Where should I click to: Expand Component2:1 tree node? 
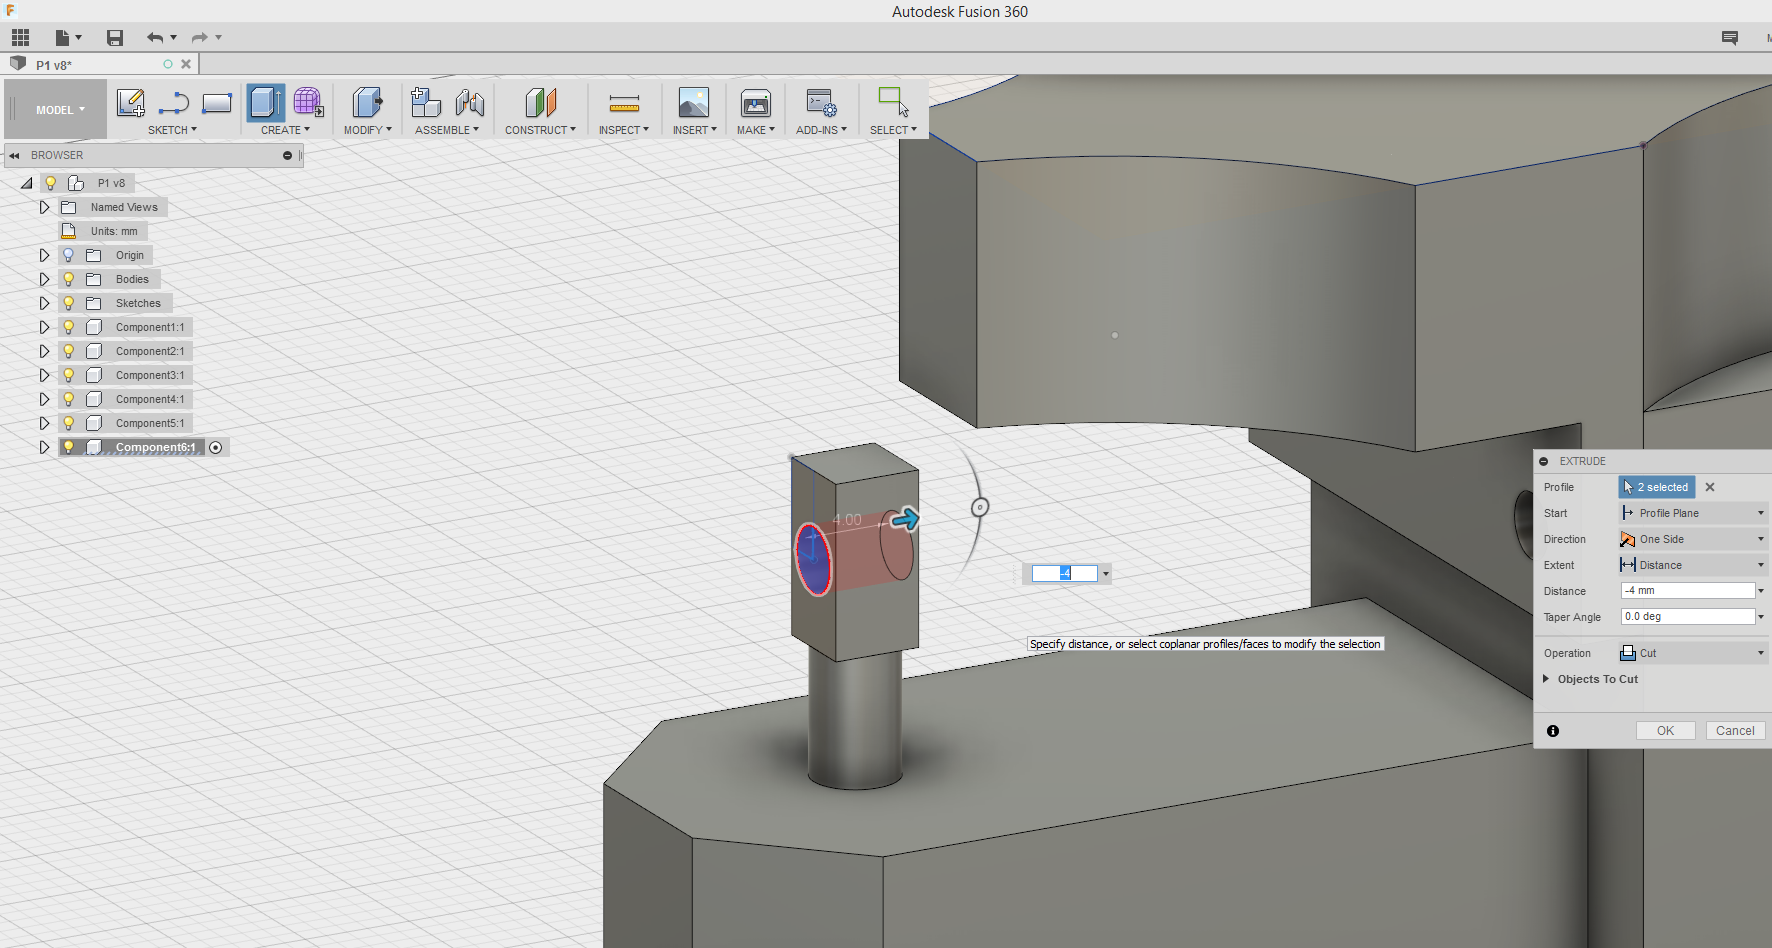click(x=44, y=351)
